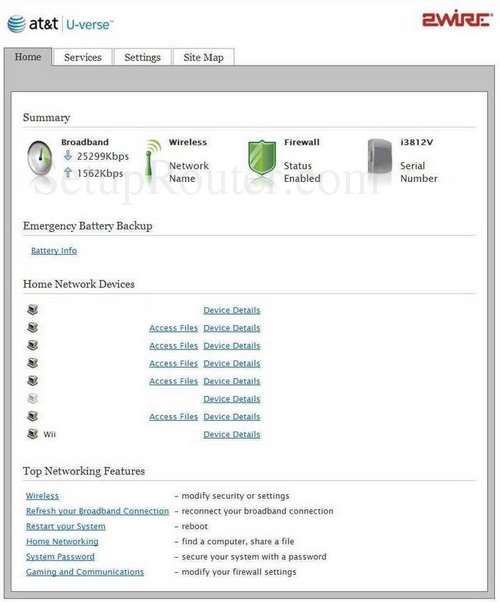This screenshot has height=602, width=500.
Task: Click the green Firewall shield icon
Action: pos(262,157)
